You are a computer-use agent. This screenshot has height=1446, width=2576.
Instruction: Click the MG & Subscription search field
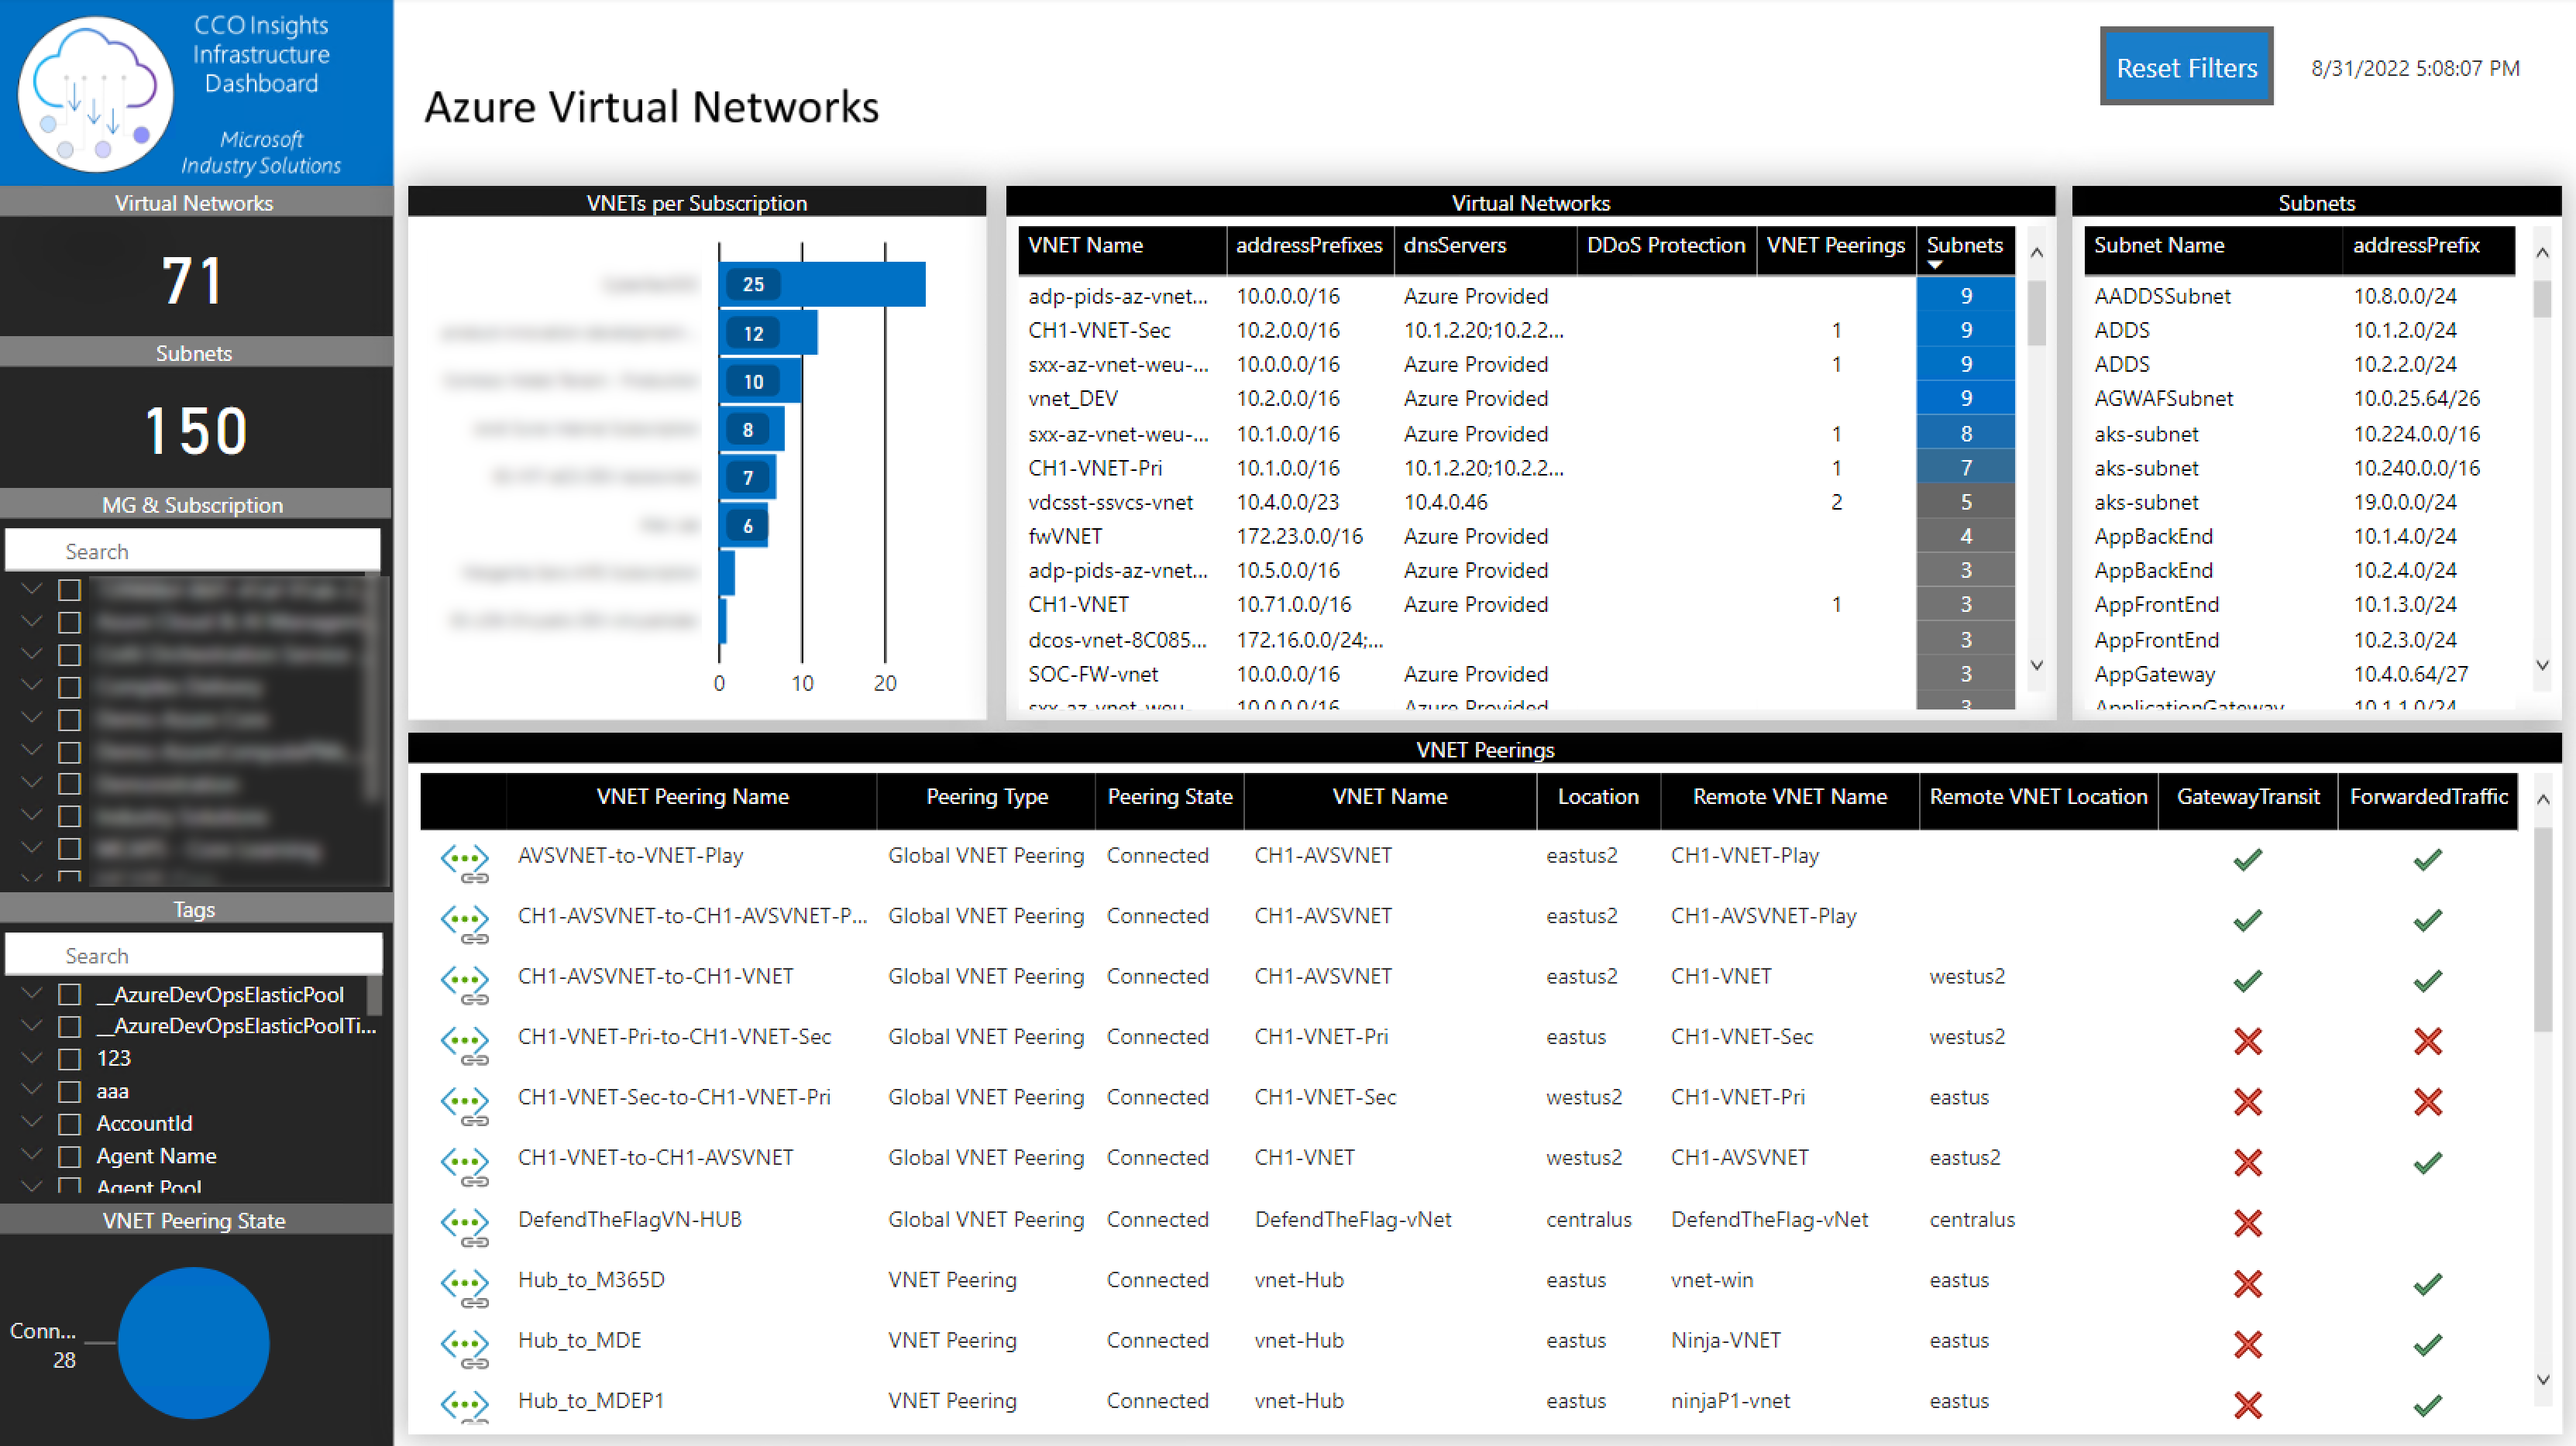click(193, 551)
